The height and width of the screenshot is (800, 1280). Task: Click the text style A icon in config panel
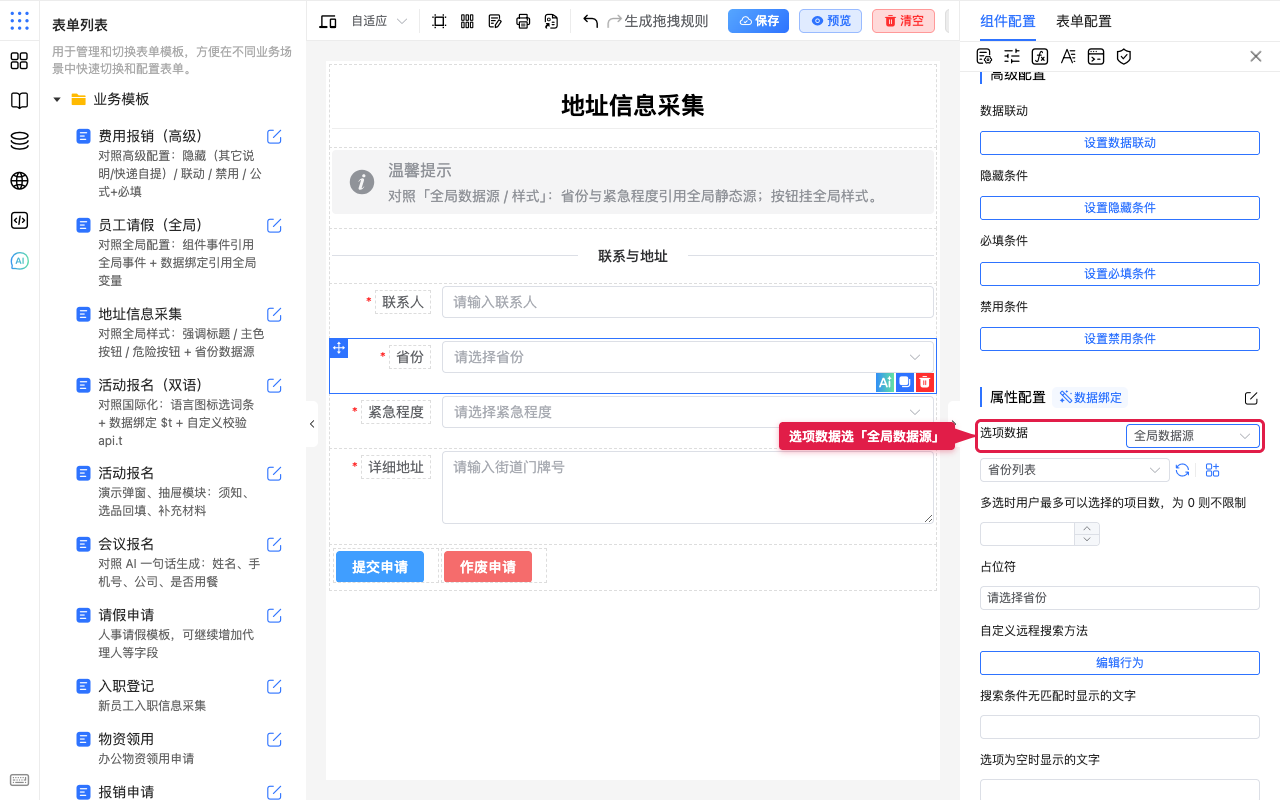pos(1068,56)
